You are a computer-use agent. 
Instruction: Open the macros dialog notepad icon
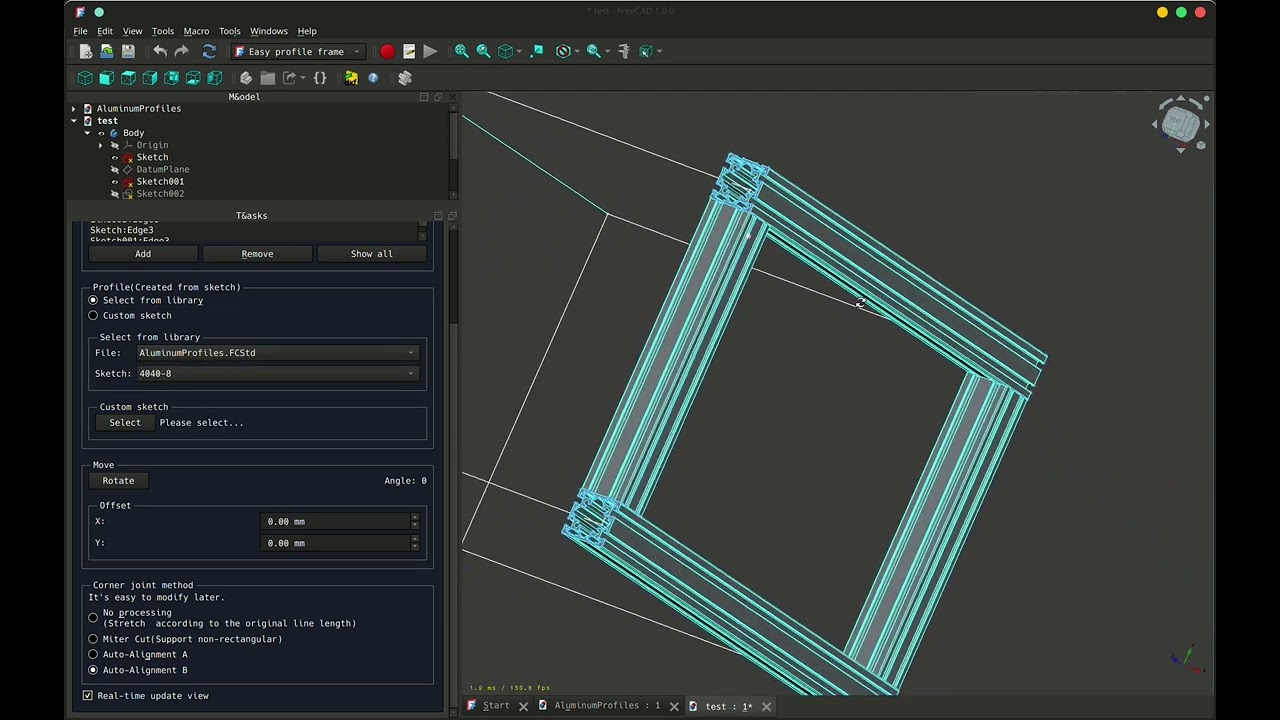click(x=409, y=51)
